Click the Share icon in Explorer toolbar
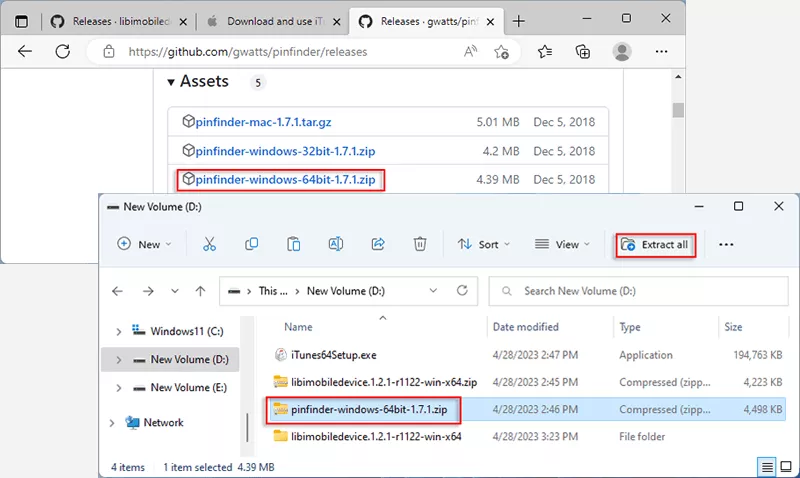Viewport: 800px width, 478px height. pyautogui.click(x=379, y=244)
